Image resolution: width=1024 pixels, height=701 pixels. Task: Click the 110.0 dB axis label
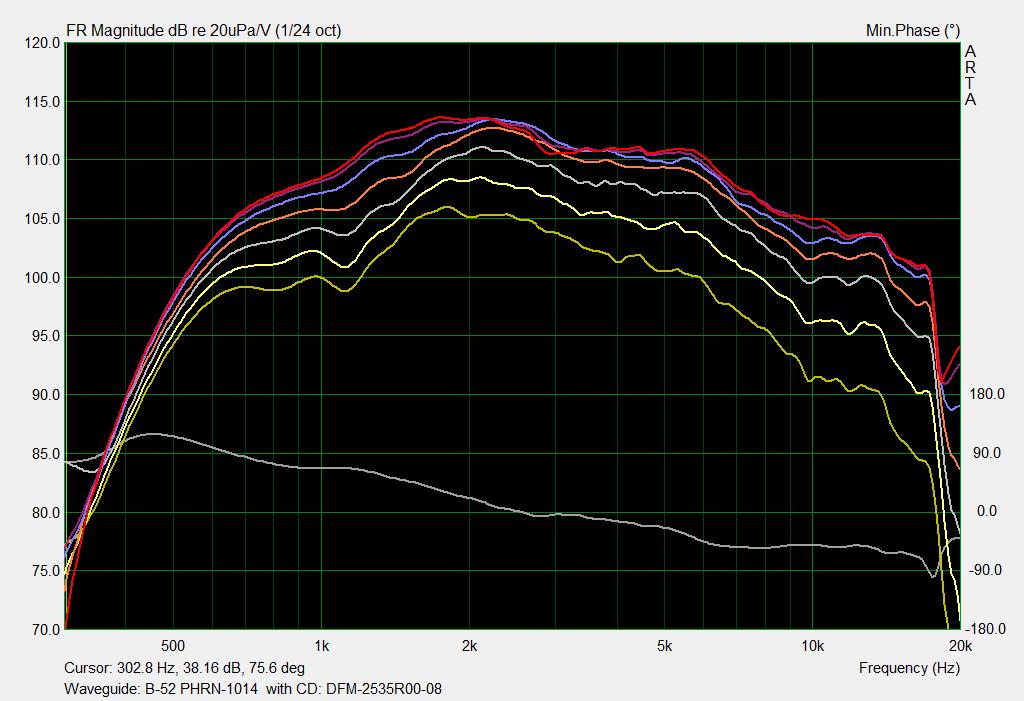tap(42, 160)
